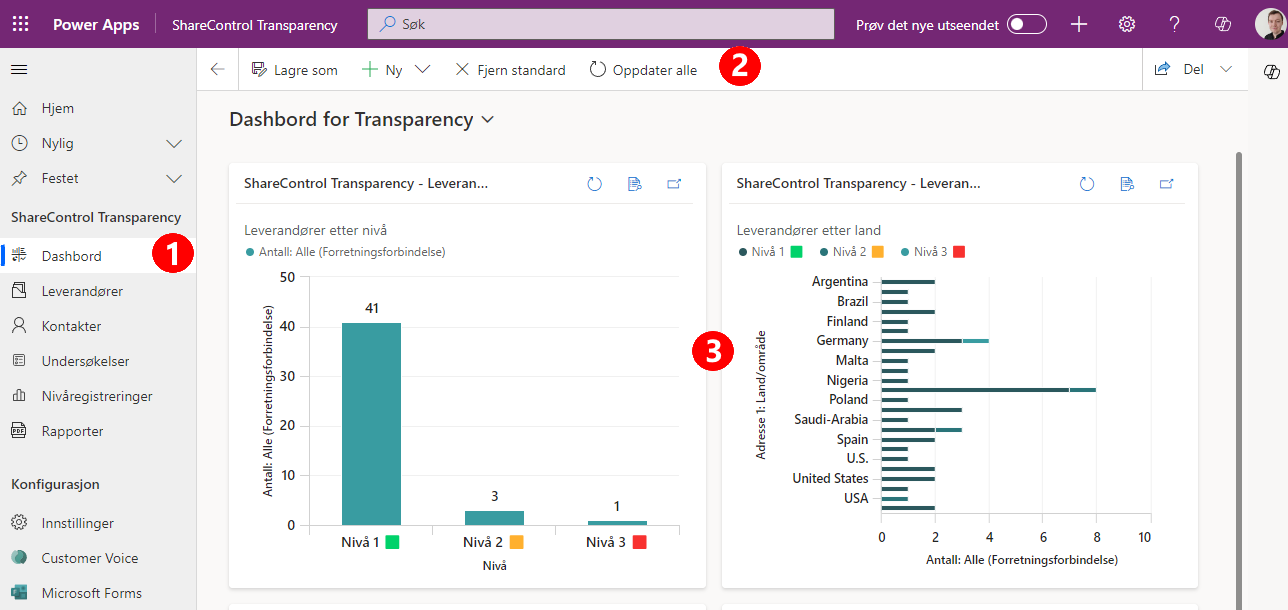Click the Innstillinger gear icon
The image size is (1288, 610).
click(x=19, y=523)
